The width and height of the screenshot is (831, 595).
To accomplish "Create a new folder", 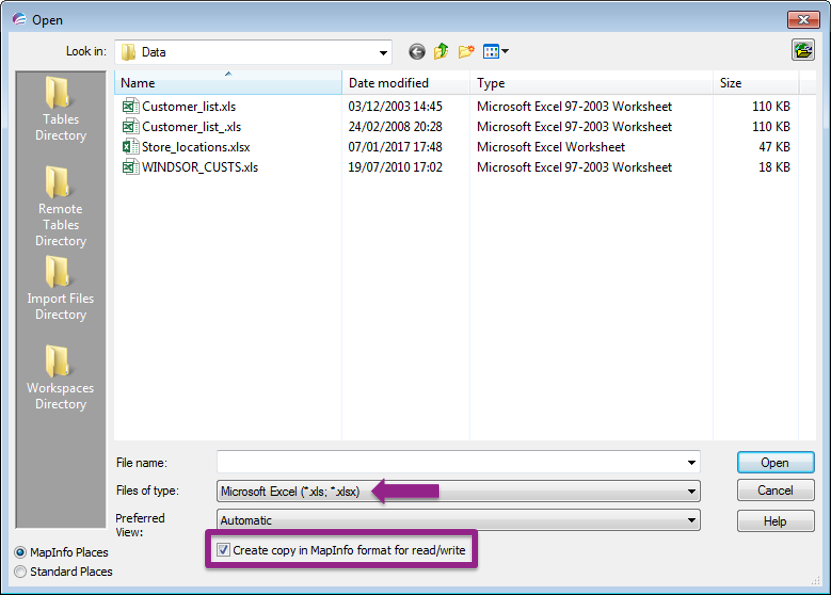I will tap(466, 51).
